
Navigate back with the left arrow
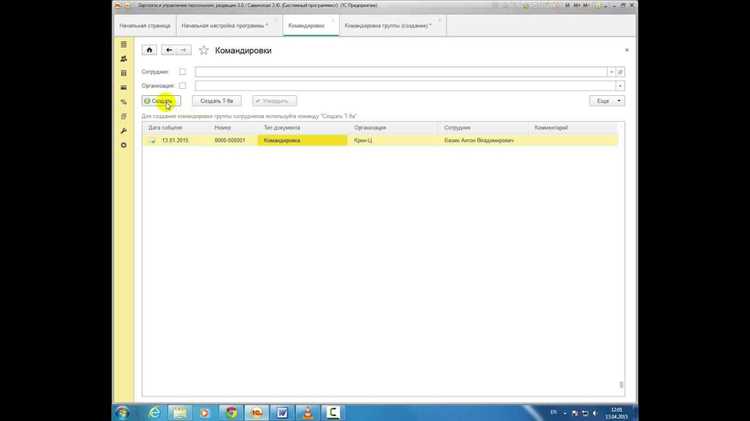[x=169, y=50]
